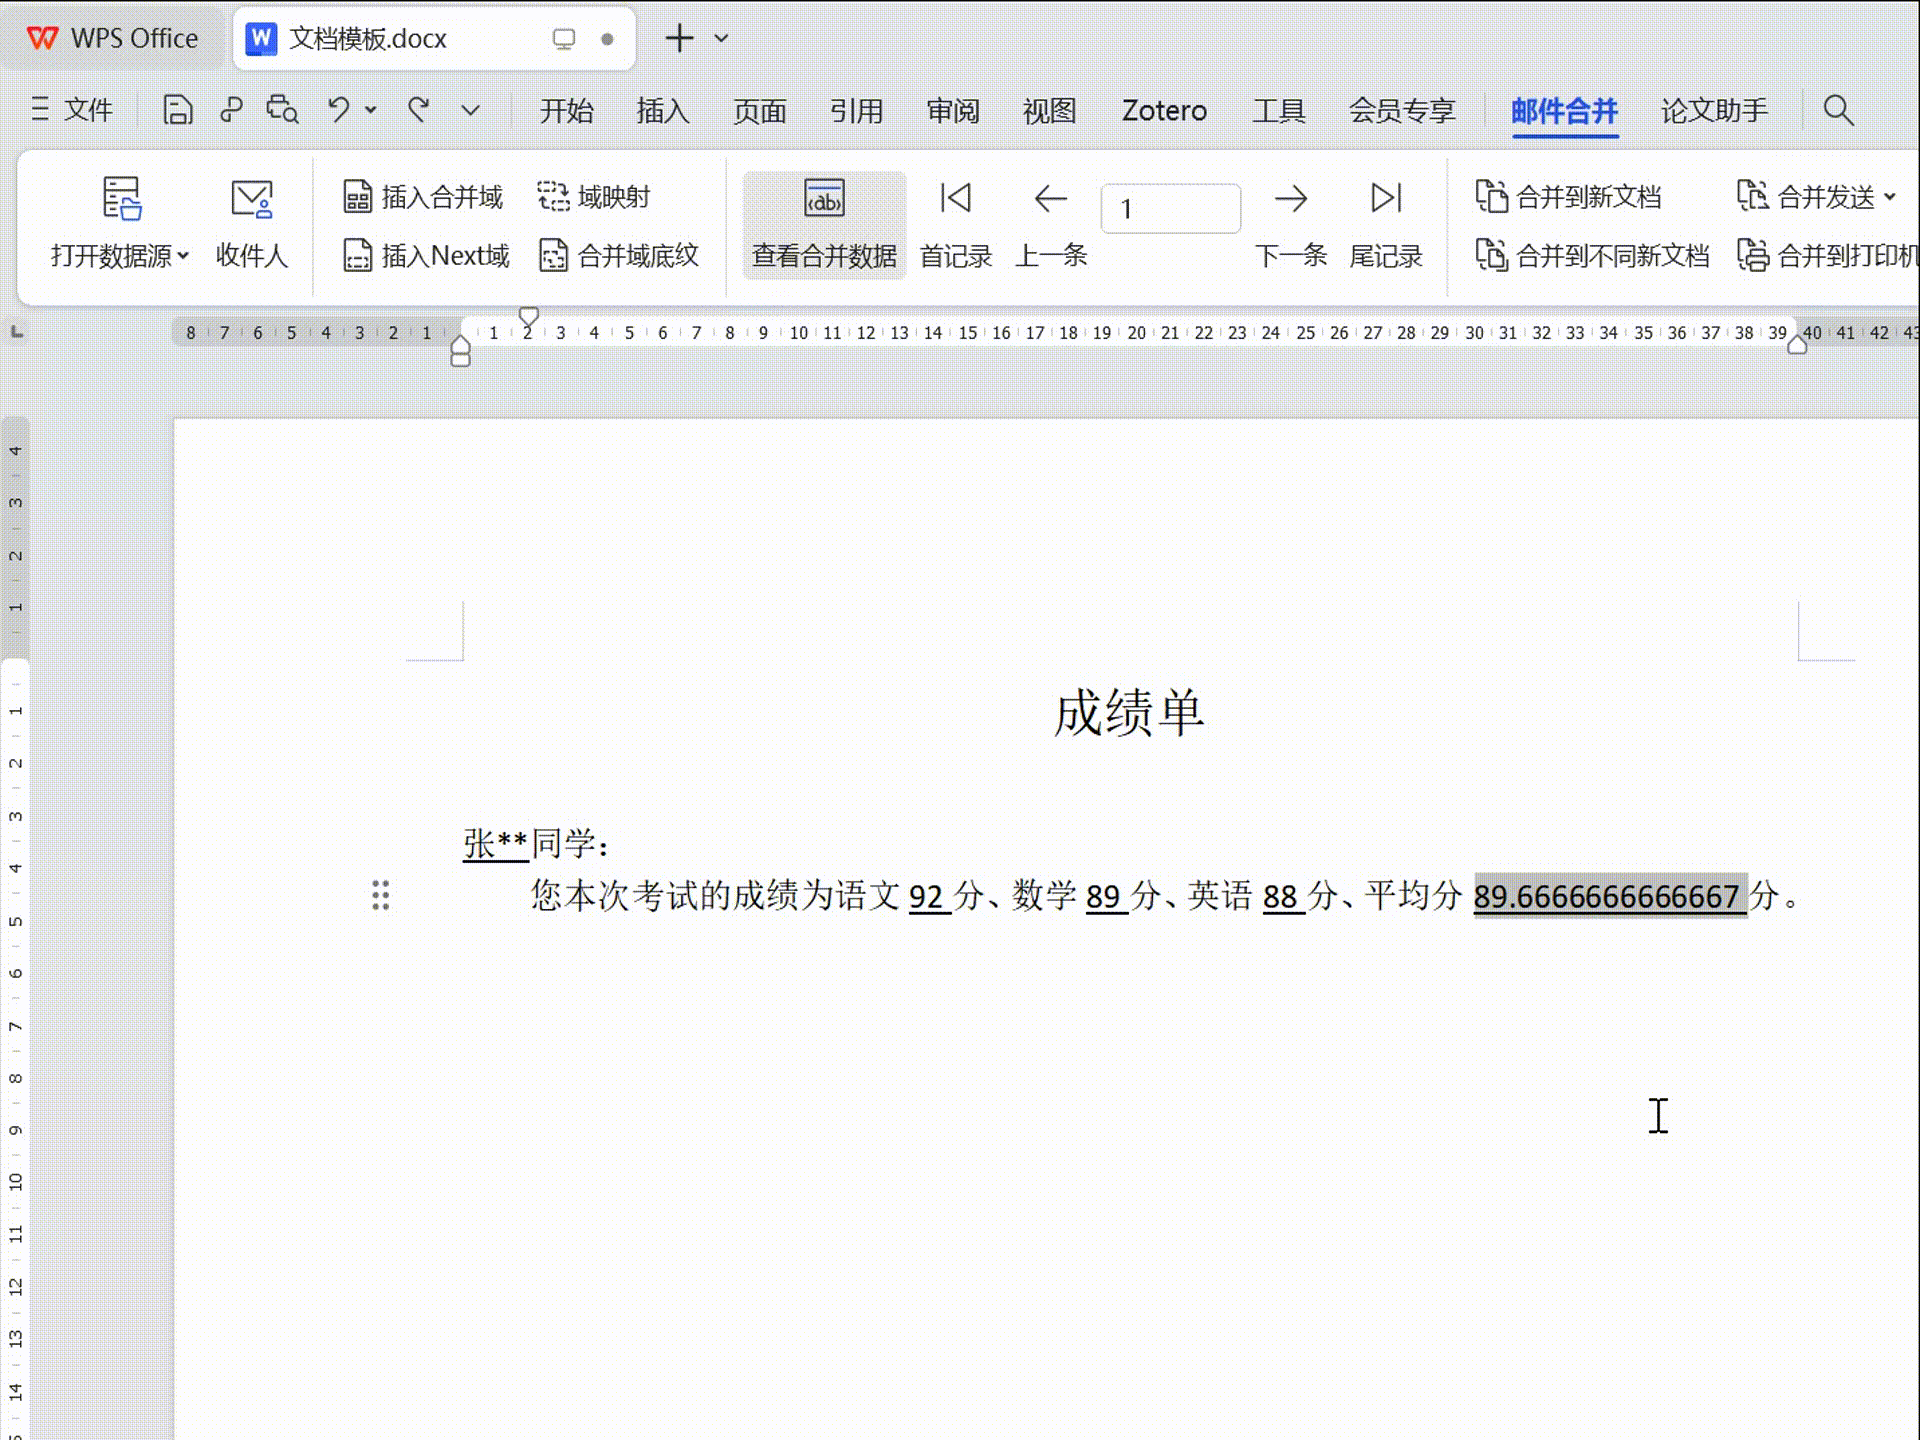This screenshot has height=1440, width=1920.
Task: Expand the Merge and Send (合并发送) dropdown
Action: point(1889,197)
